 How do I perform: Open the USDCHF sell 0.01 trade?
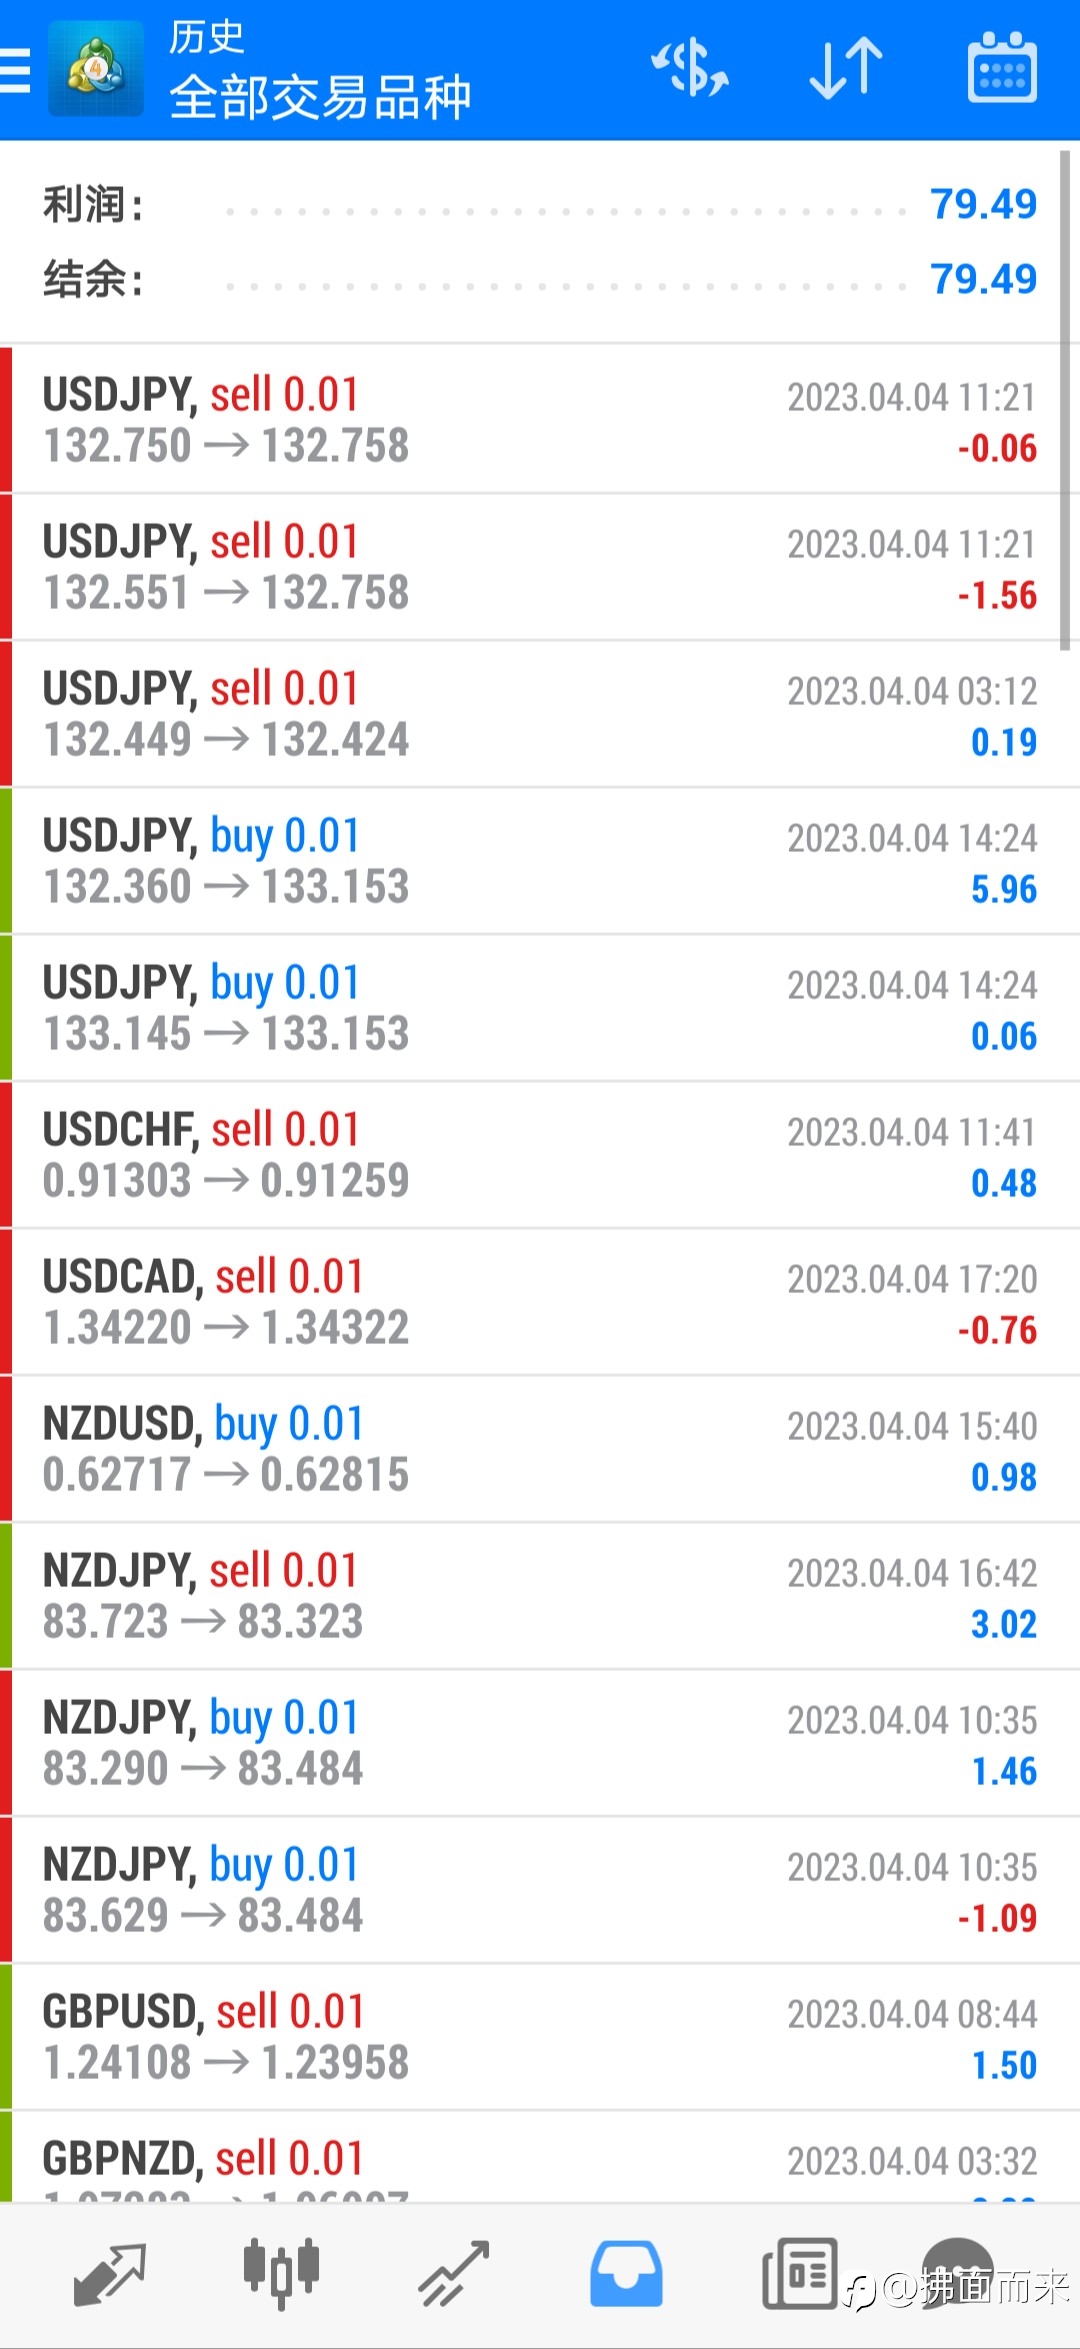pyautogui.click(x=540, y=1155)
